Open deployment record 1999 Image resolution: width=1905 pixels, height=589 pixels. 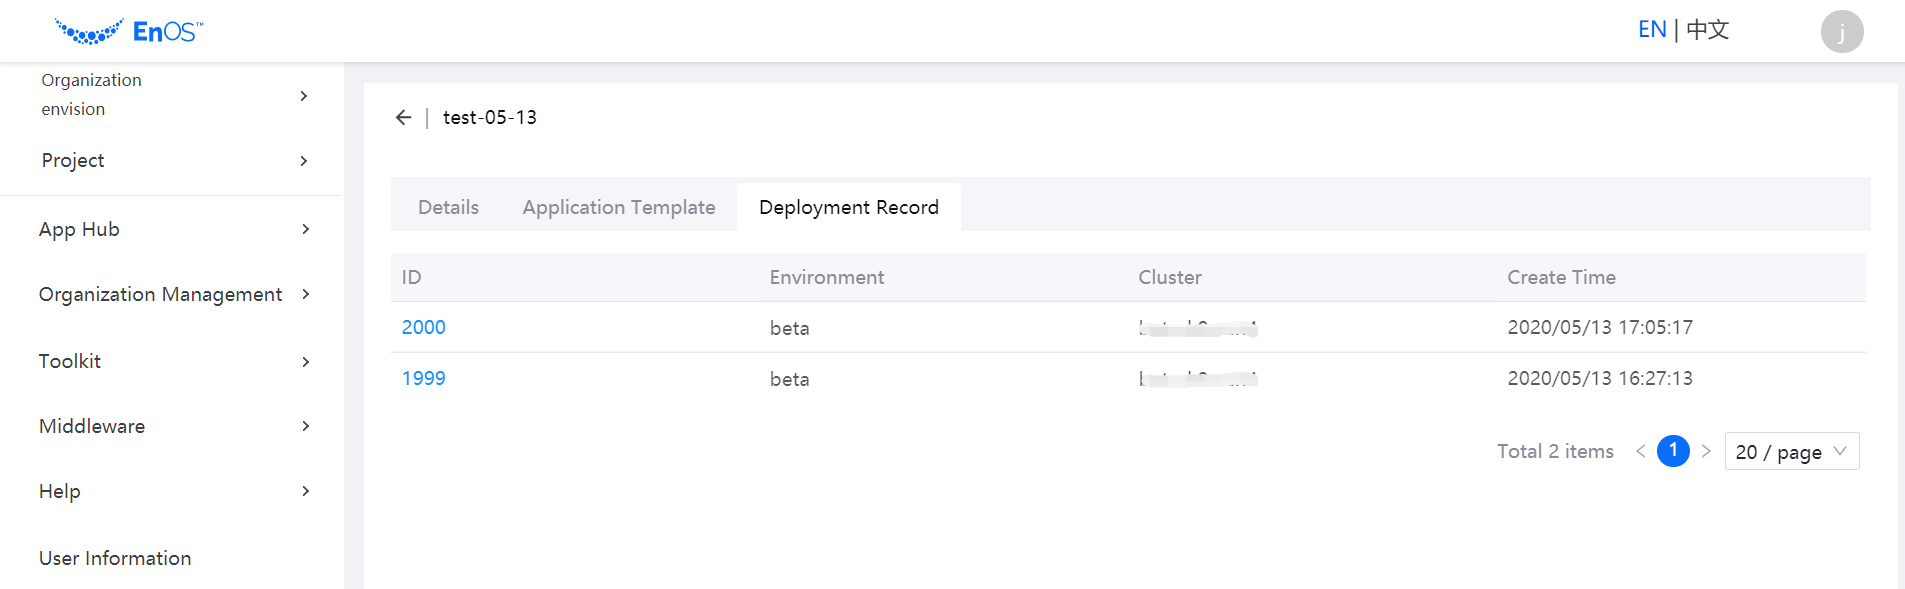point(424,378)
